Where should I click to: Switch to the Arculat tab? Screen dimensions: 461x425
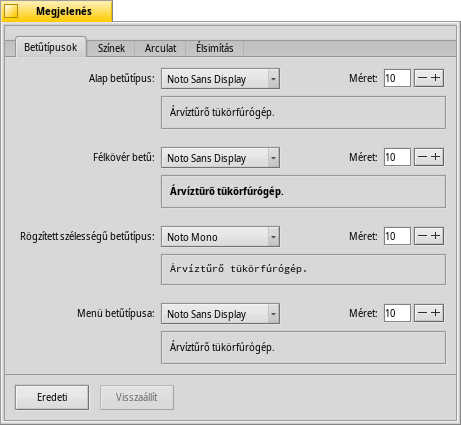(x=160, y=48)
